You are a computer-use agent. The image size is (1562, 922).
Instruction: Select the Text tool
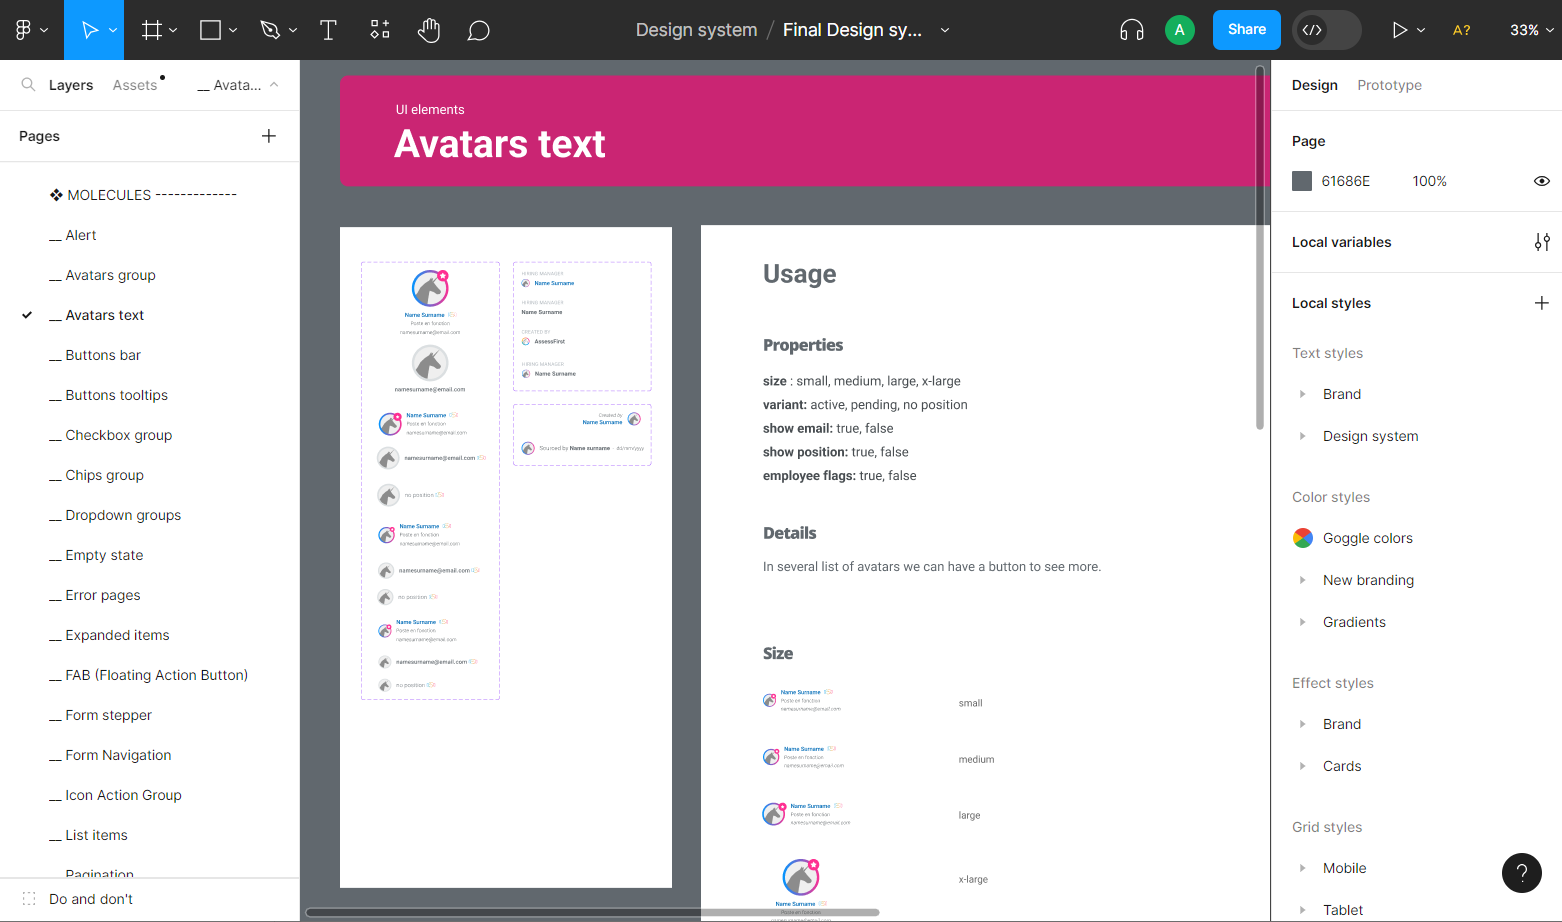328,30
